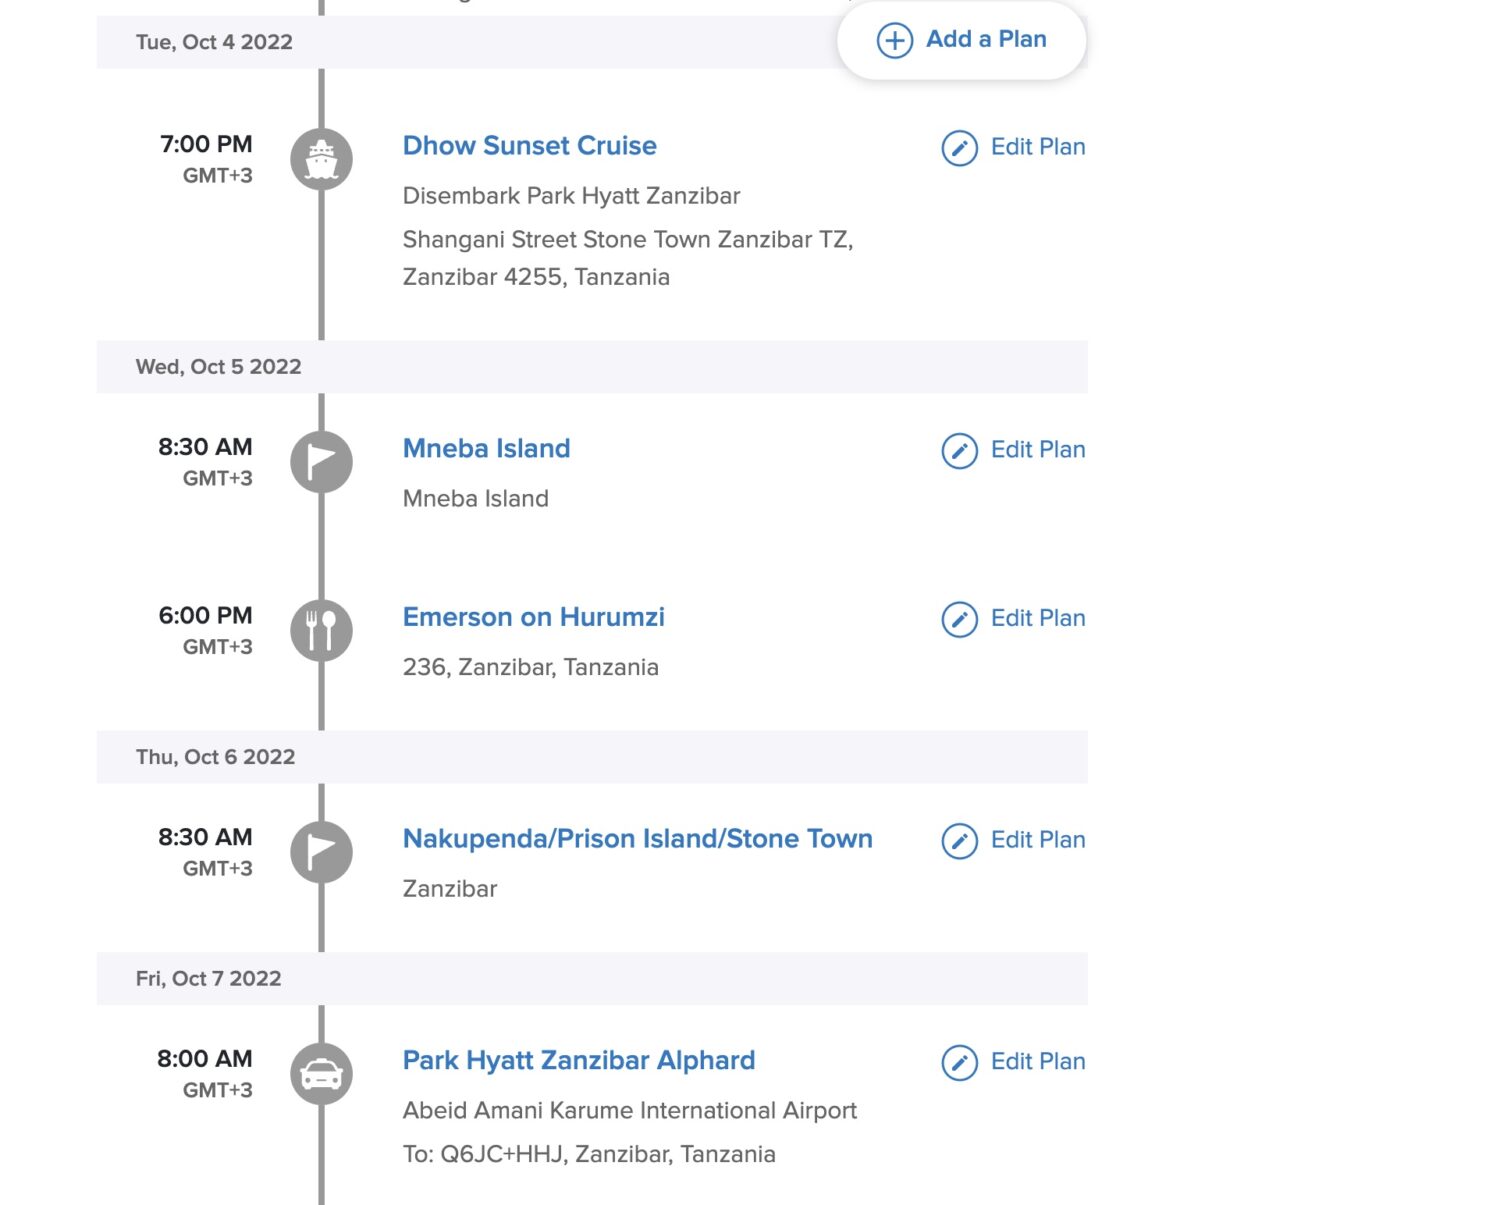Click the pencil icon beside Mneba Island plan
Viewport: 1500px width, 1205px height.
[x=958, y=451]
